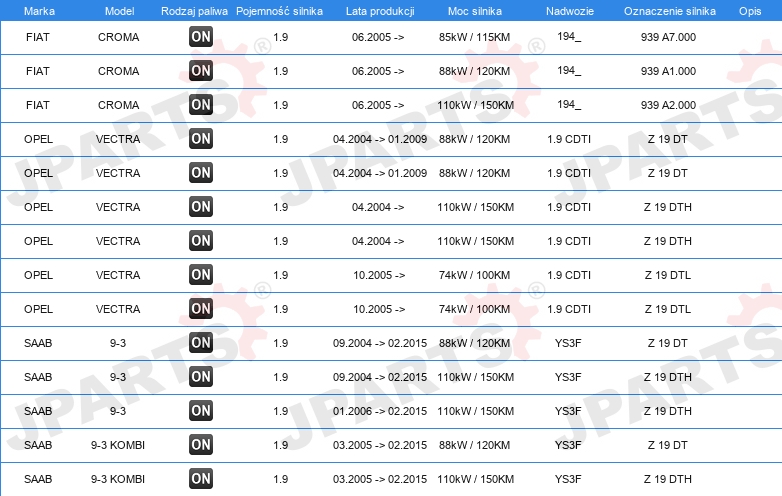This screenshot has height=496, width=782.
Task: Click YS3F in the 9-3 KOMBI Z 19 DTH row
Action: click(x=568, y=479)
